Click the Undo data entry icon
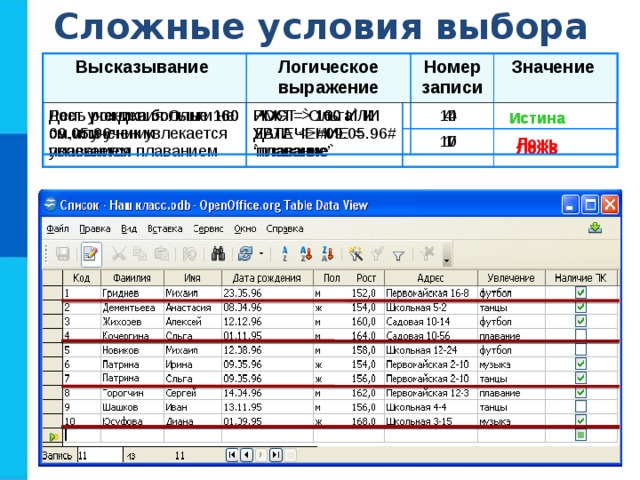 click(x=189, y=254)
